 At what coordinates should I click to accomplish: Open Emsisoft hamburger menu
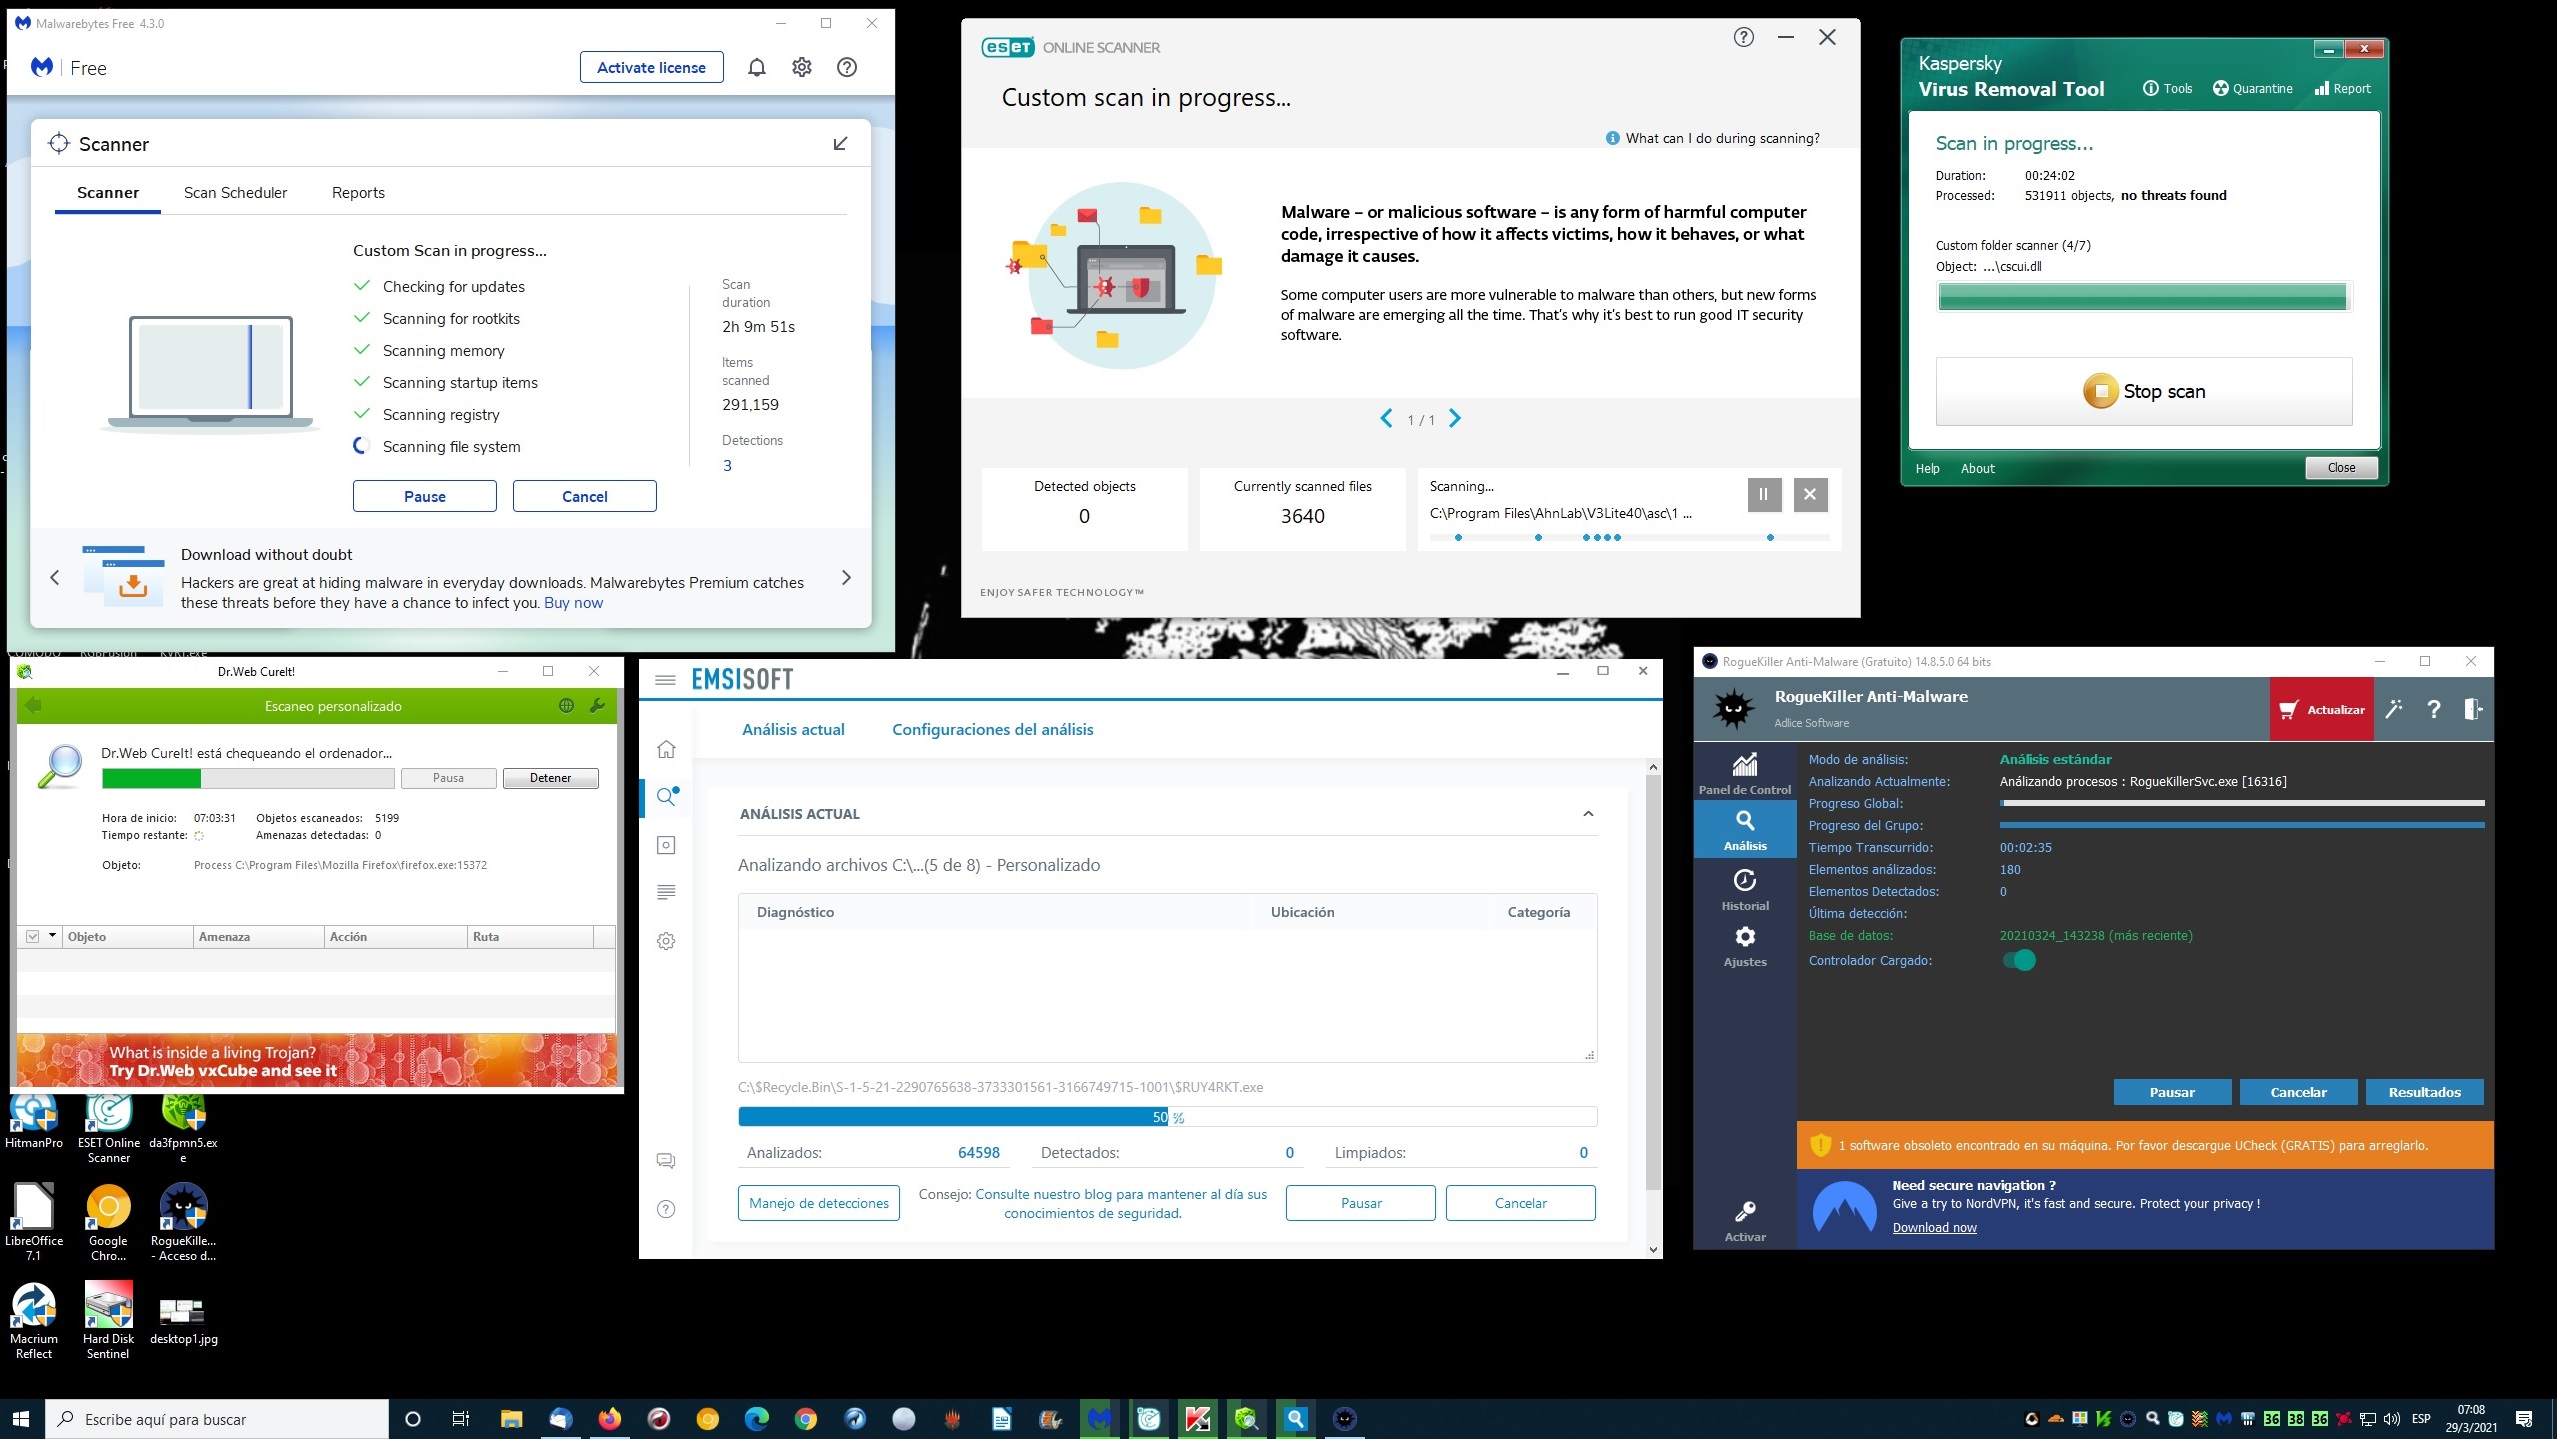tap(665, 680)
